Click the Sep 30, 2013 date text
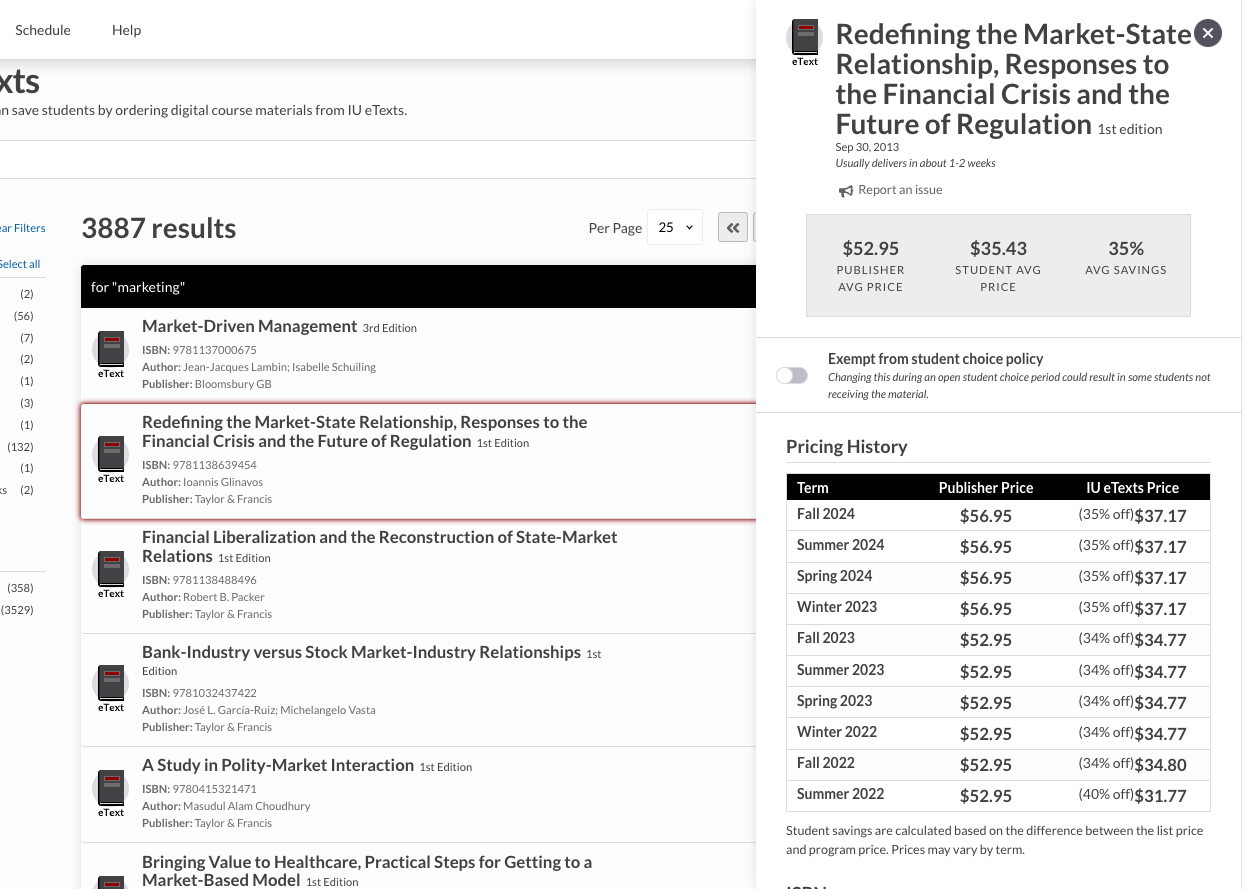Screen dimensions: 1244x889 [x=868, y=147]
